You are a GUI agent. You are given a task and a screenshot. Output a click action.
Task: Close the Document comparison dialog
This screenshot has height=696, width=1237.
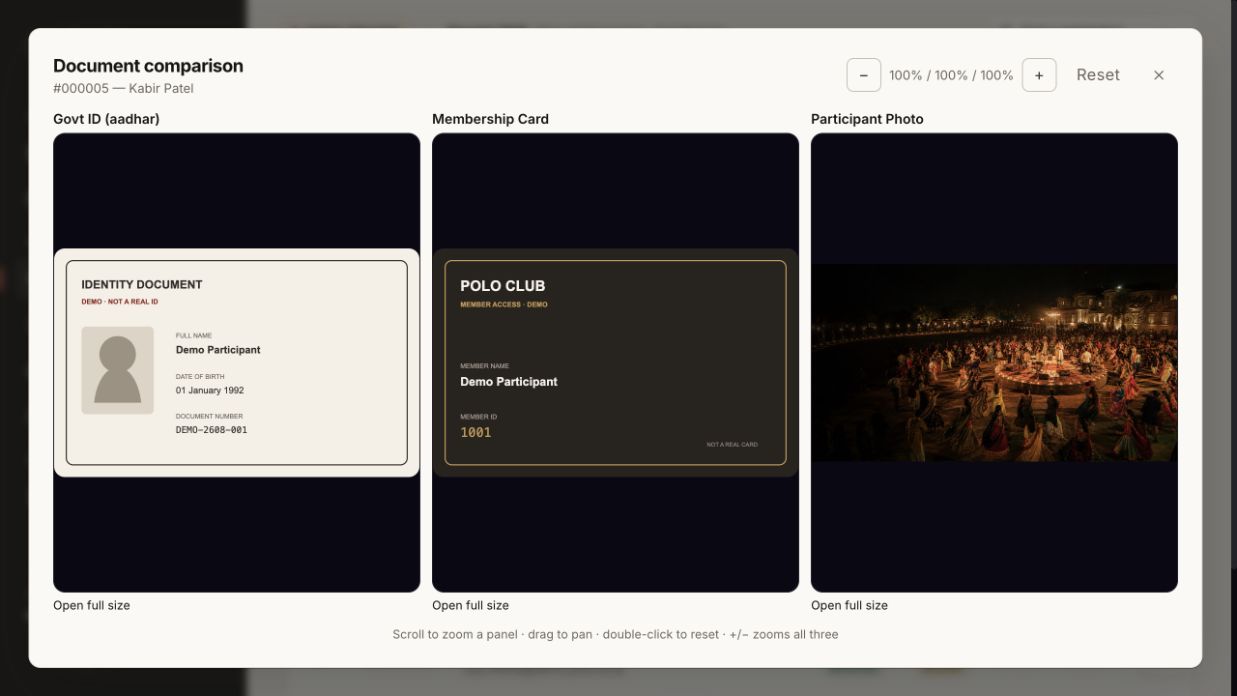point(1159,75)
